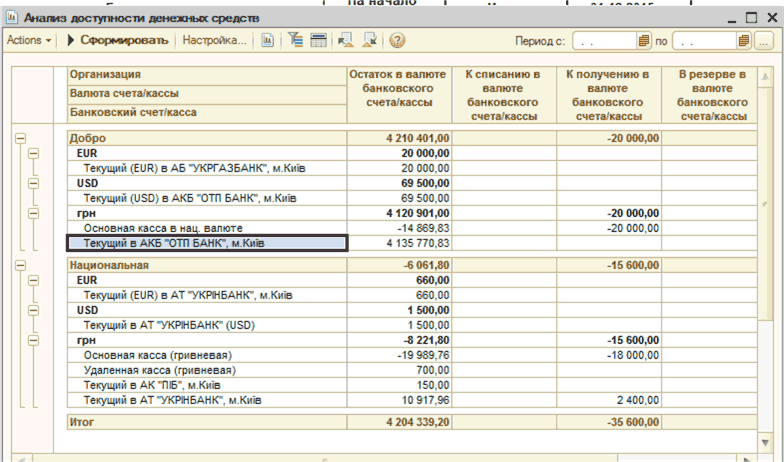The image size is (784, 462).
Task: Click the funnel filter icon in toolbar
Action: pos(296,41)
